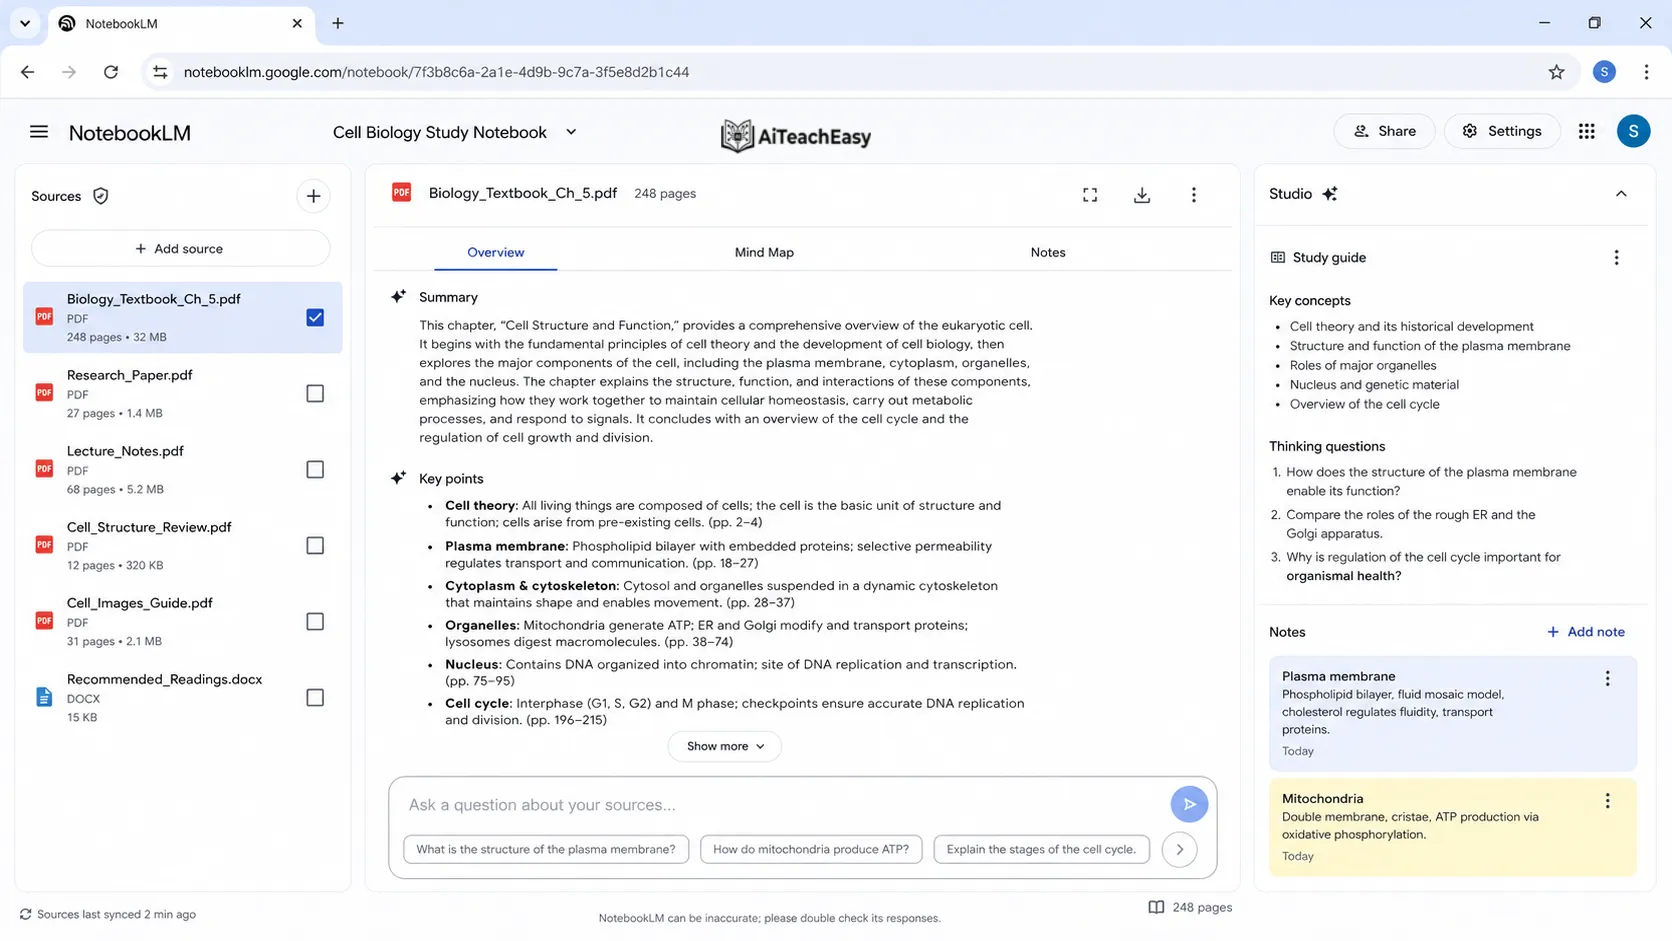Click the book pages icon at bottom
1672x941 pixels.
pyautogui.click(x=1156, y=907)
